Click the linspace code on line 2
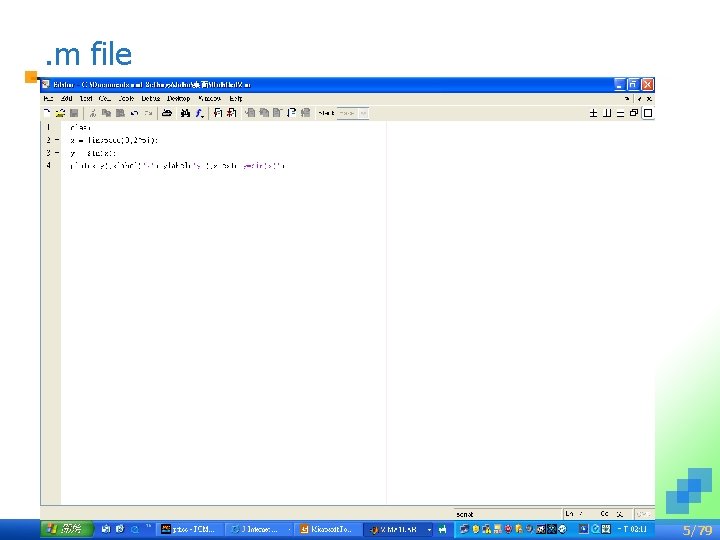This screenshot has height=540, width=720. 114,140
